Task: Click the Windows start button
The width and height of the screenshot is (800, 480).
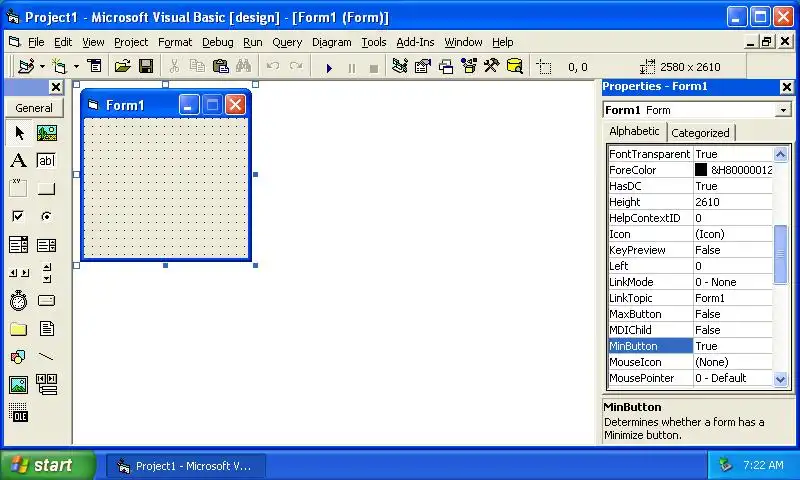Action: click(x=47, y=465)
